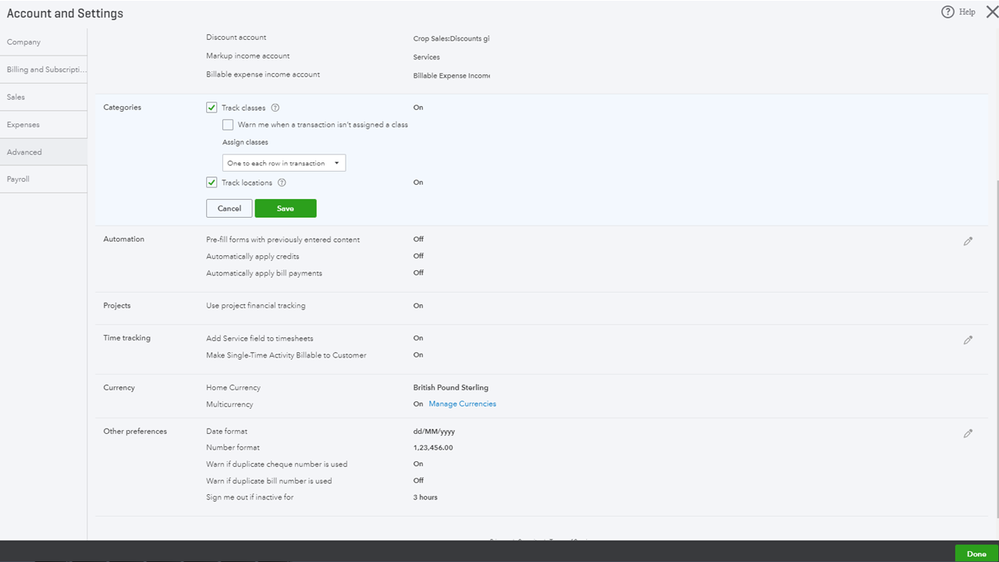
Task: Click the 'Sign me out if inactive for' label
Action: click(250, 498)
